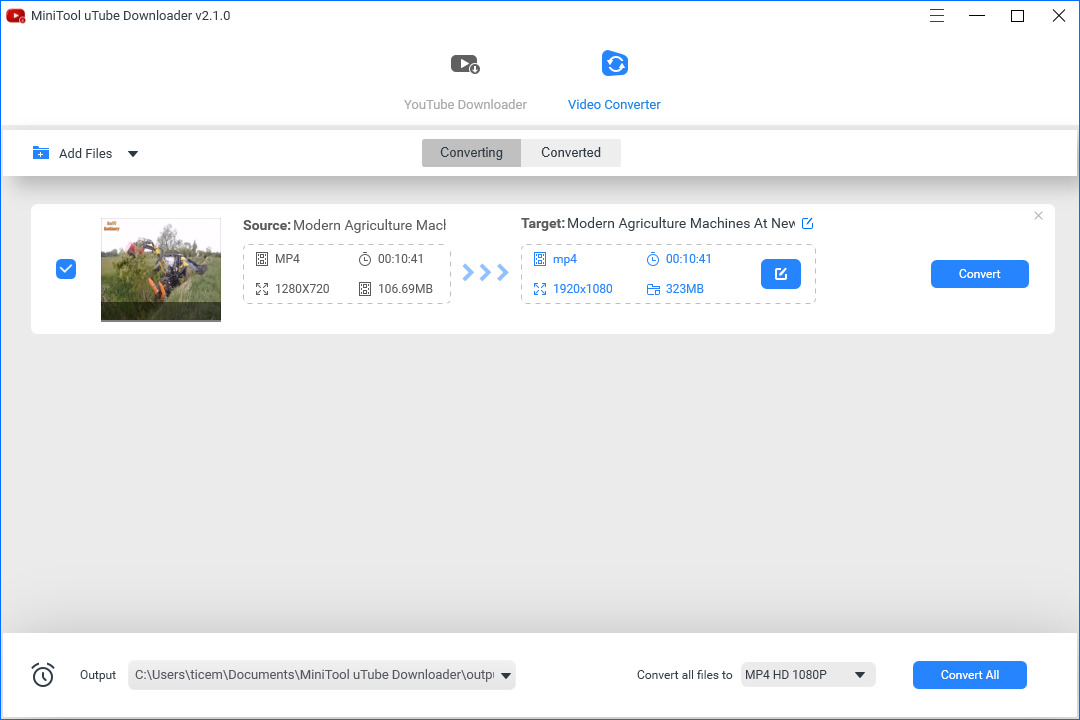
Task: Click the Add Files folder icon
Action: (41, 153)
